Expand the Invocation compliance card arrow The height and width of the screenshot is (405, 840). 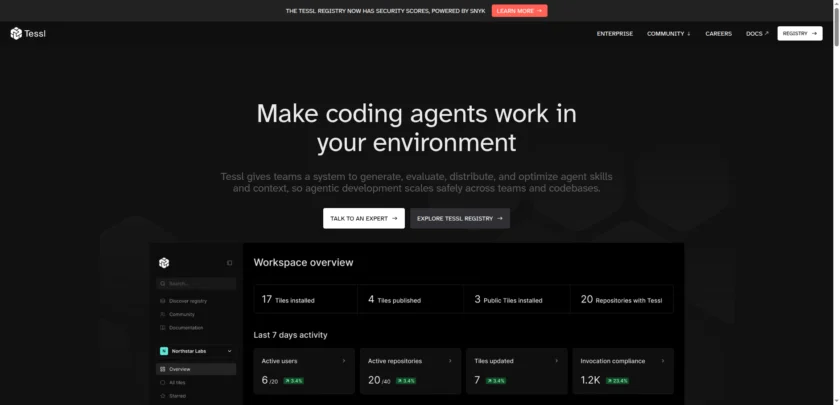point(661,361)
